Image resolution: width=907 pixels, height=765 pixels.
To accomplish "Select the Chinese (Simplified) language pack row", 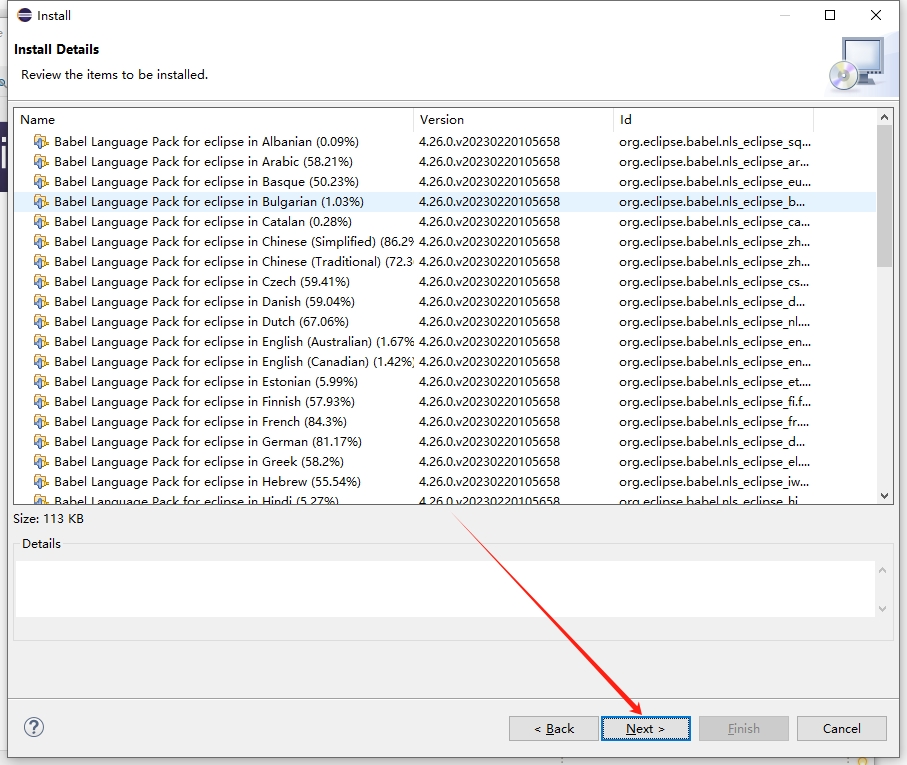I will (x=445, y=242).
